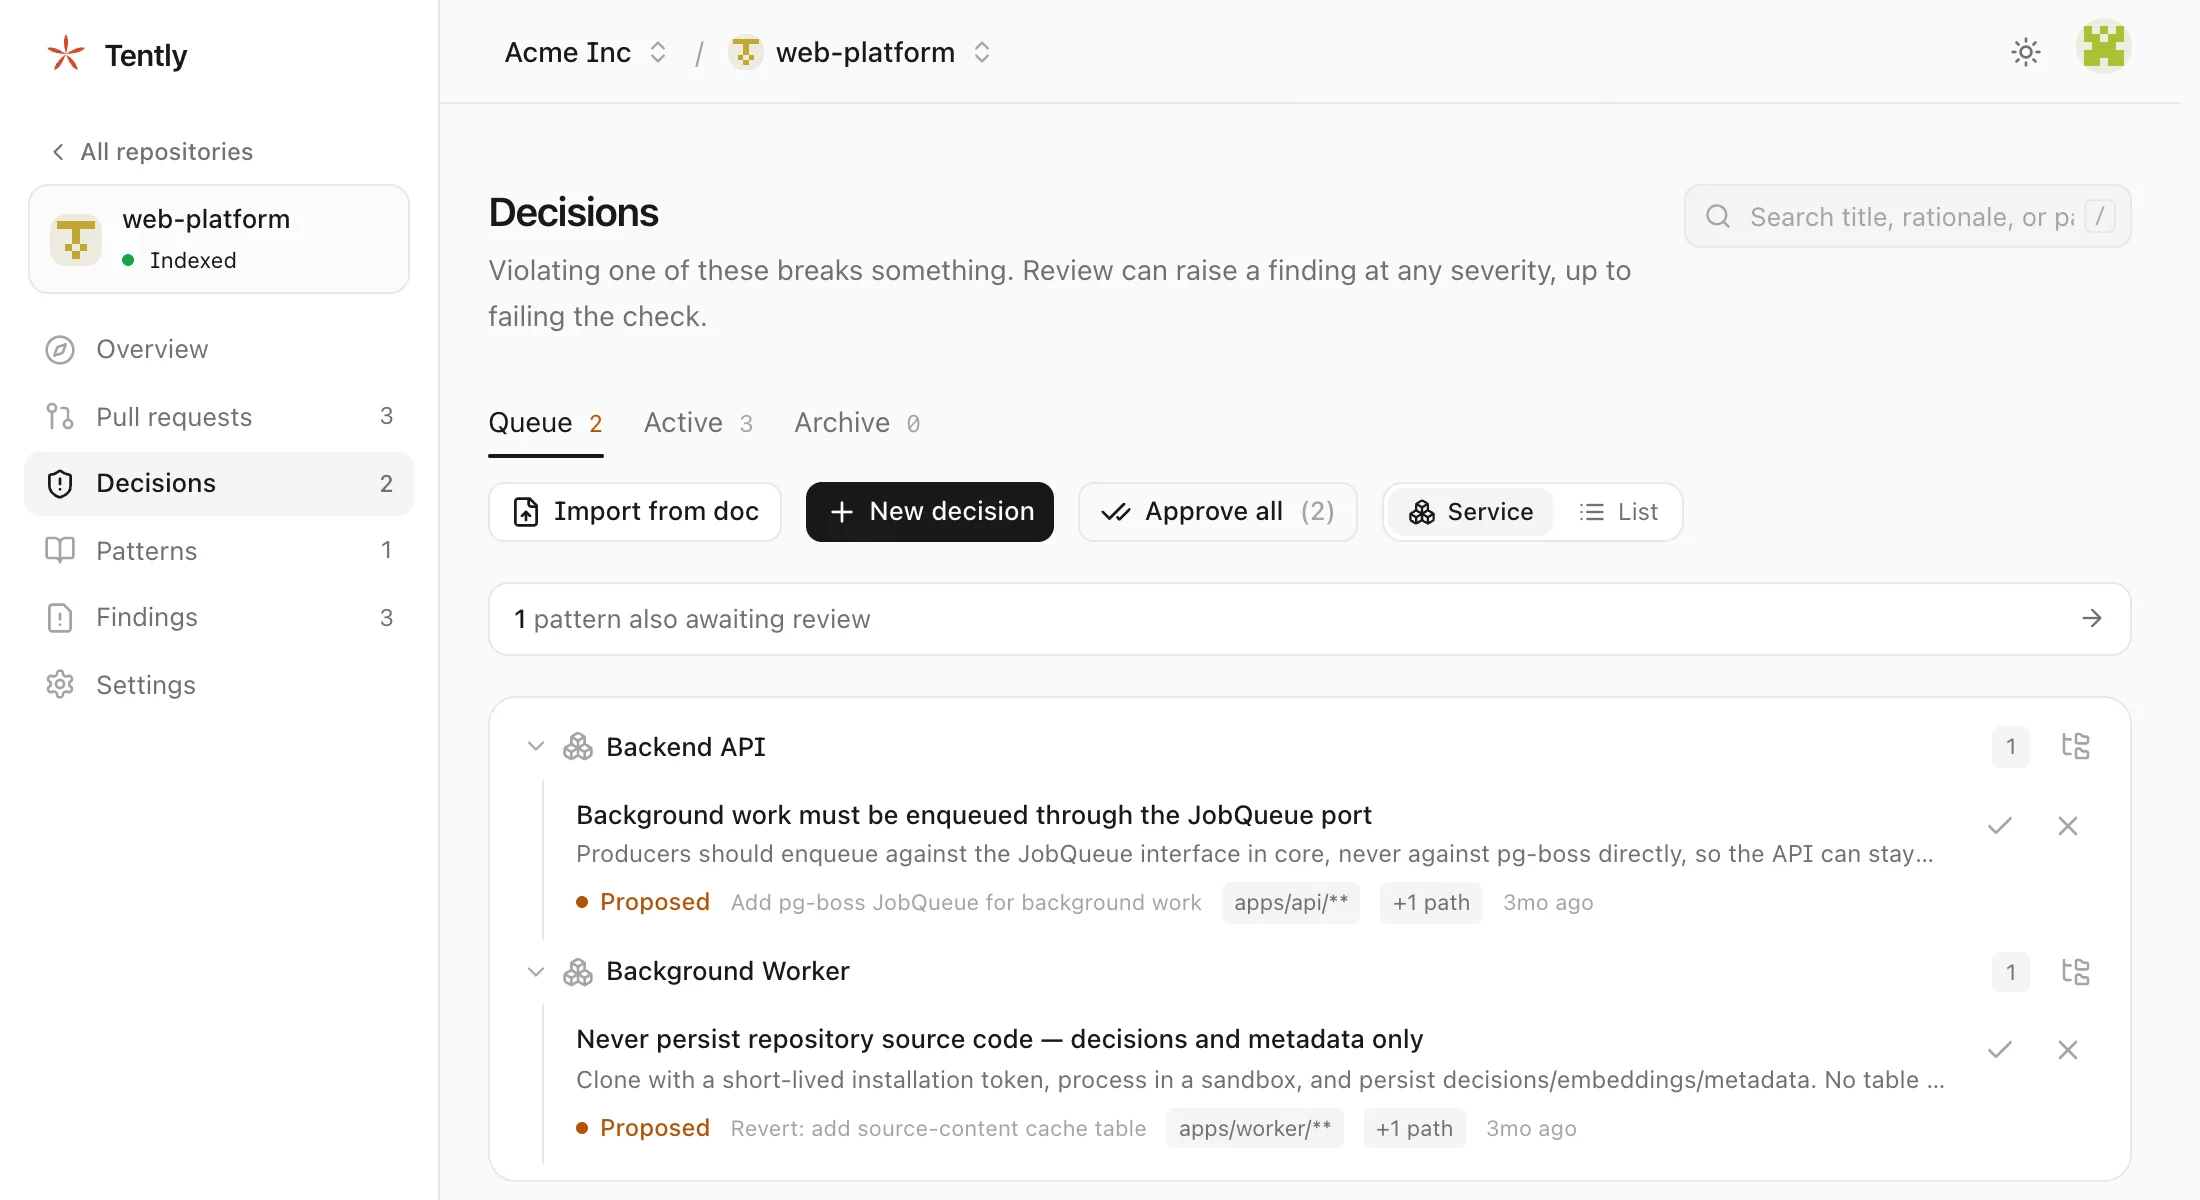The height and width of the screenshot is (1200, 2200).
Task: Click the web-platform repo icon in header
Action: (x=745, y=52)
